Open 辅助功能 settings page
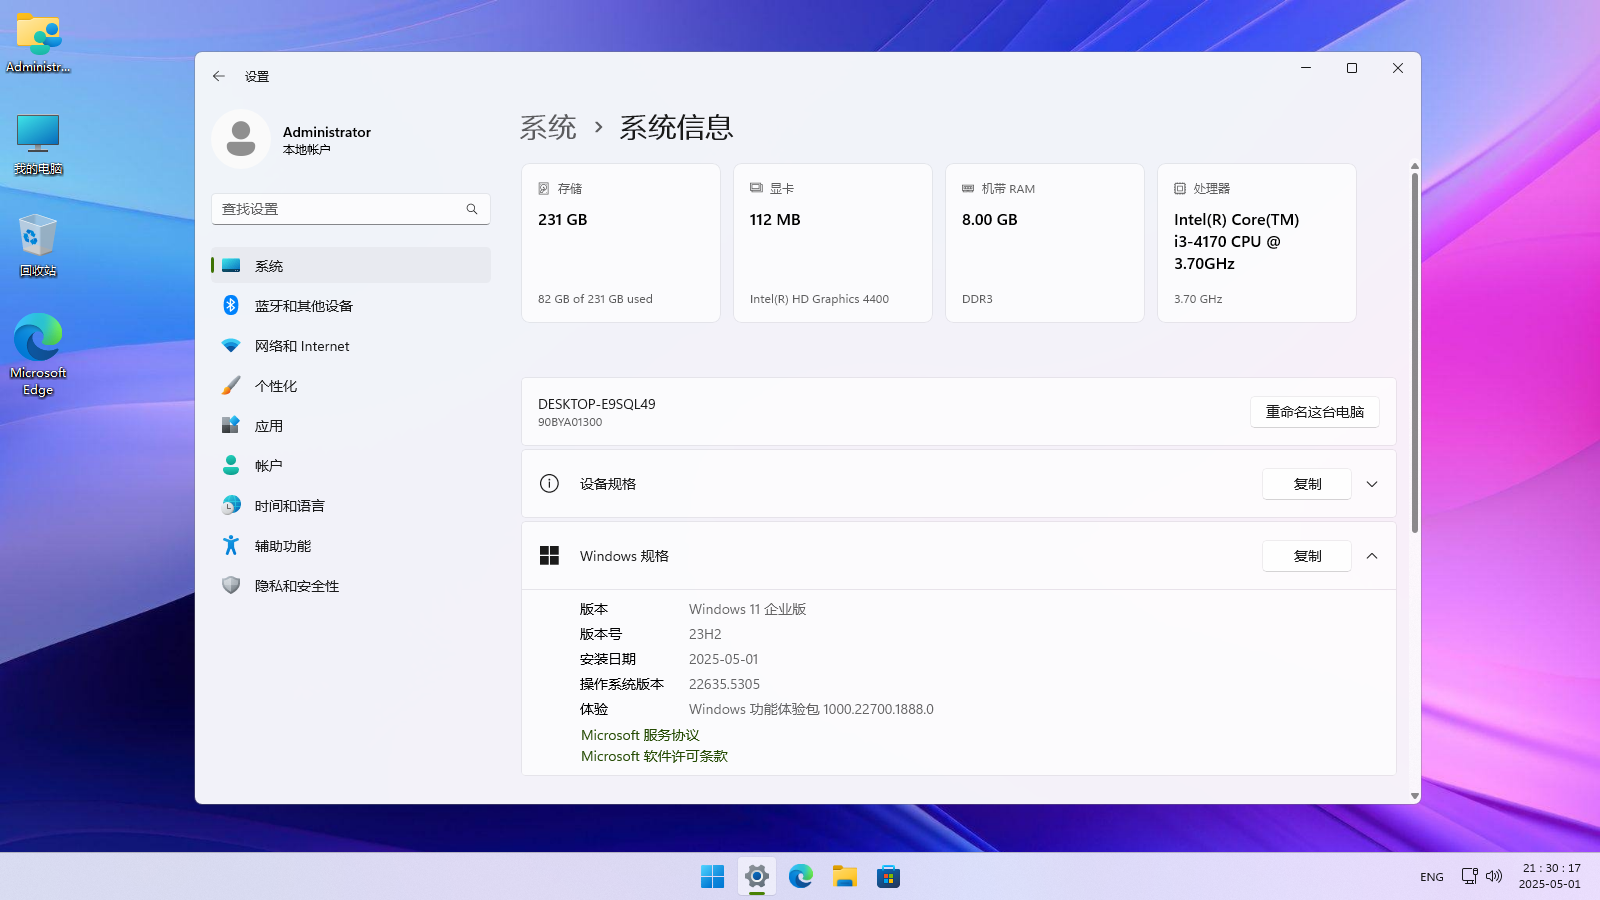Viewport: 1600px width, 900px height. (x=351, y=546)
